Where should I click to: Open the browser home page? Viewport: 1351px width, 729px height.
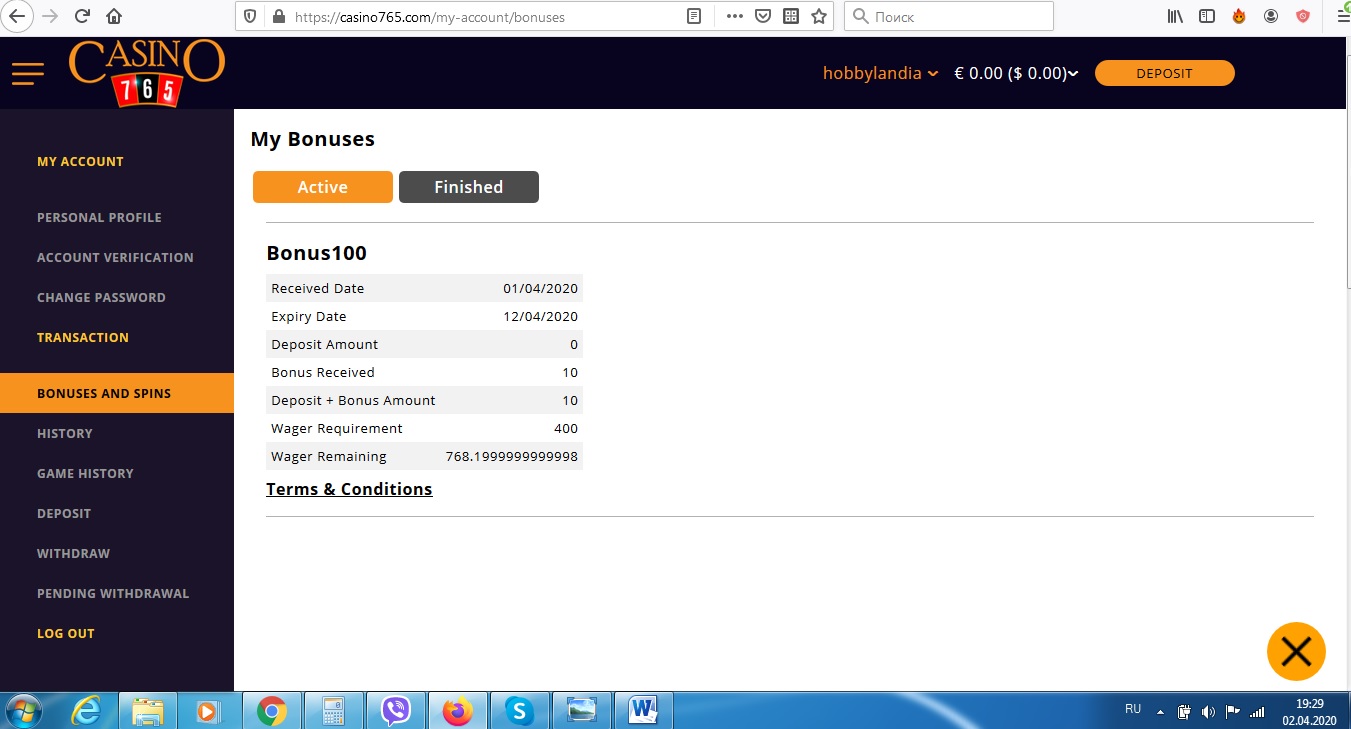(114, 16)
